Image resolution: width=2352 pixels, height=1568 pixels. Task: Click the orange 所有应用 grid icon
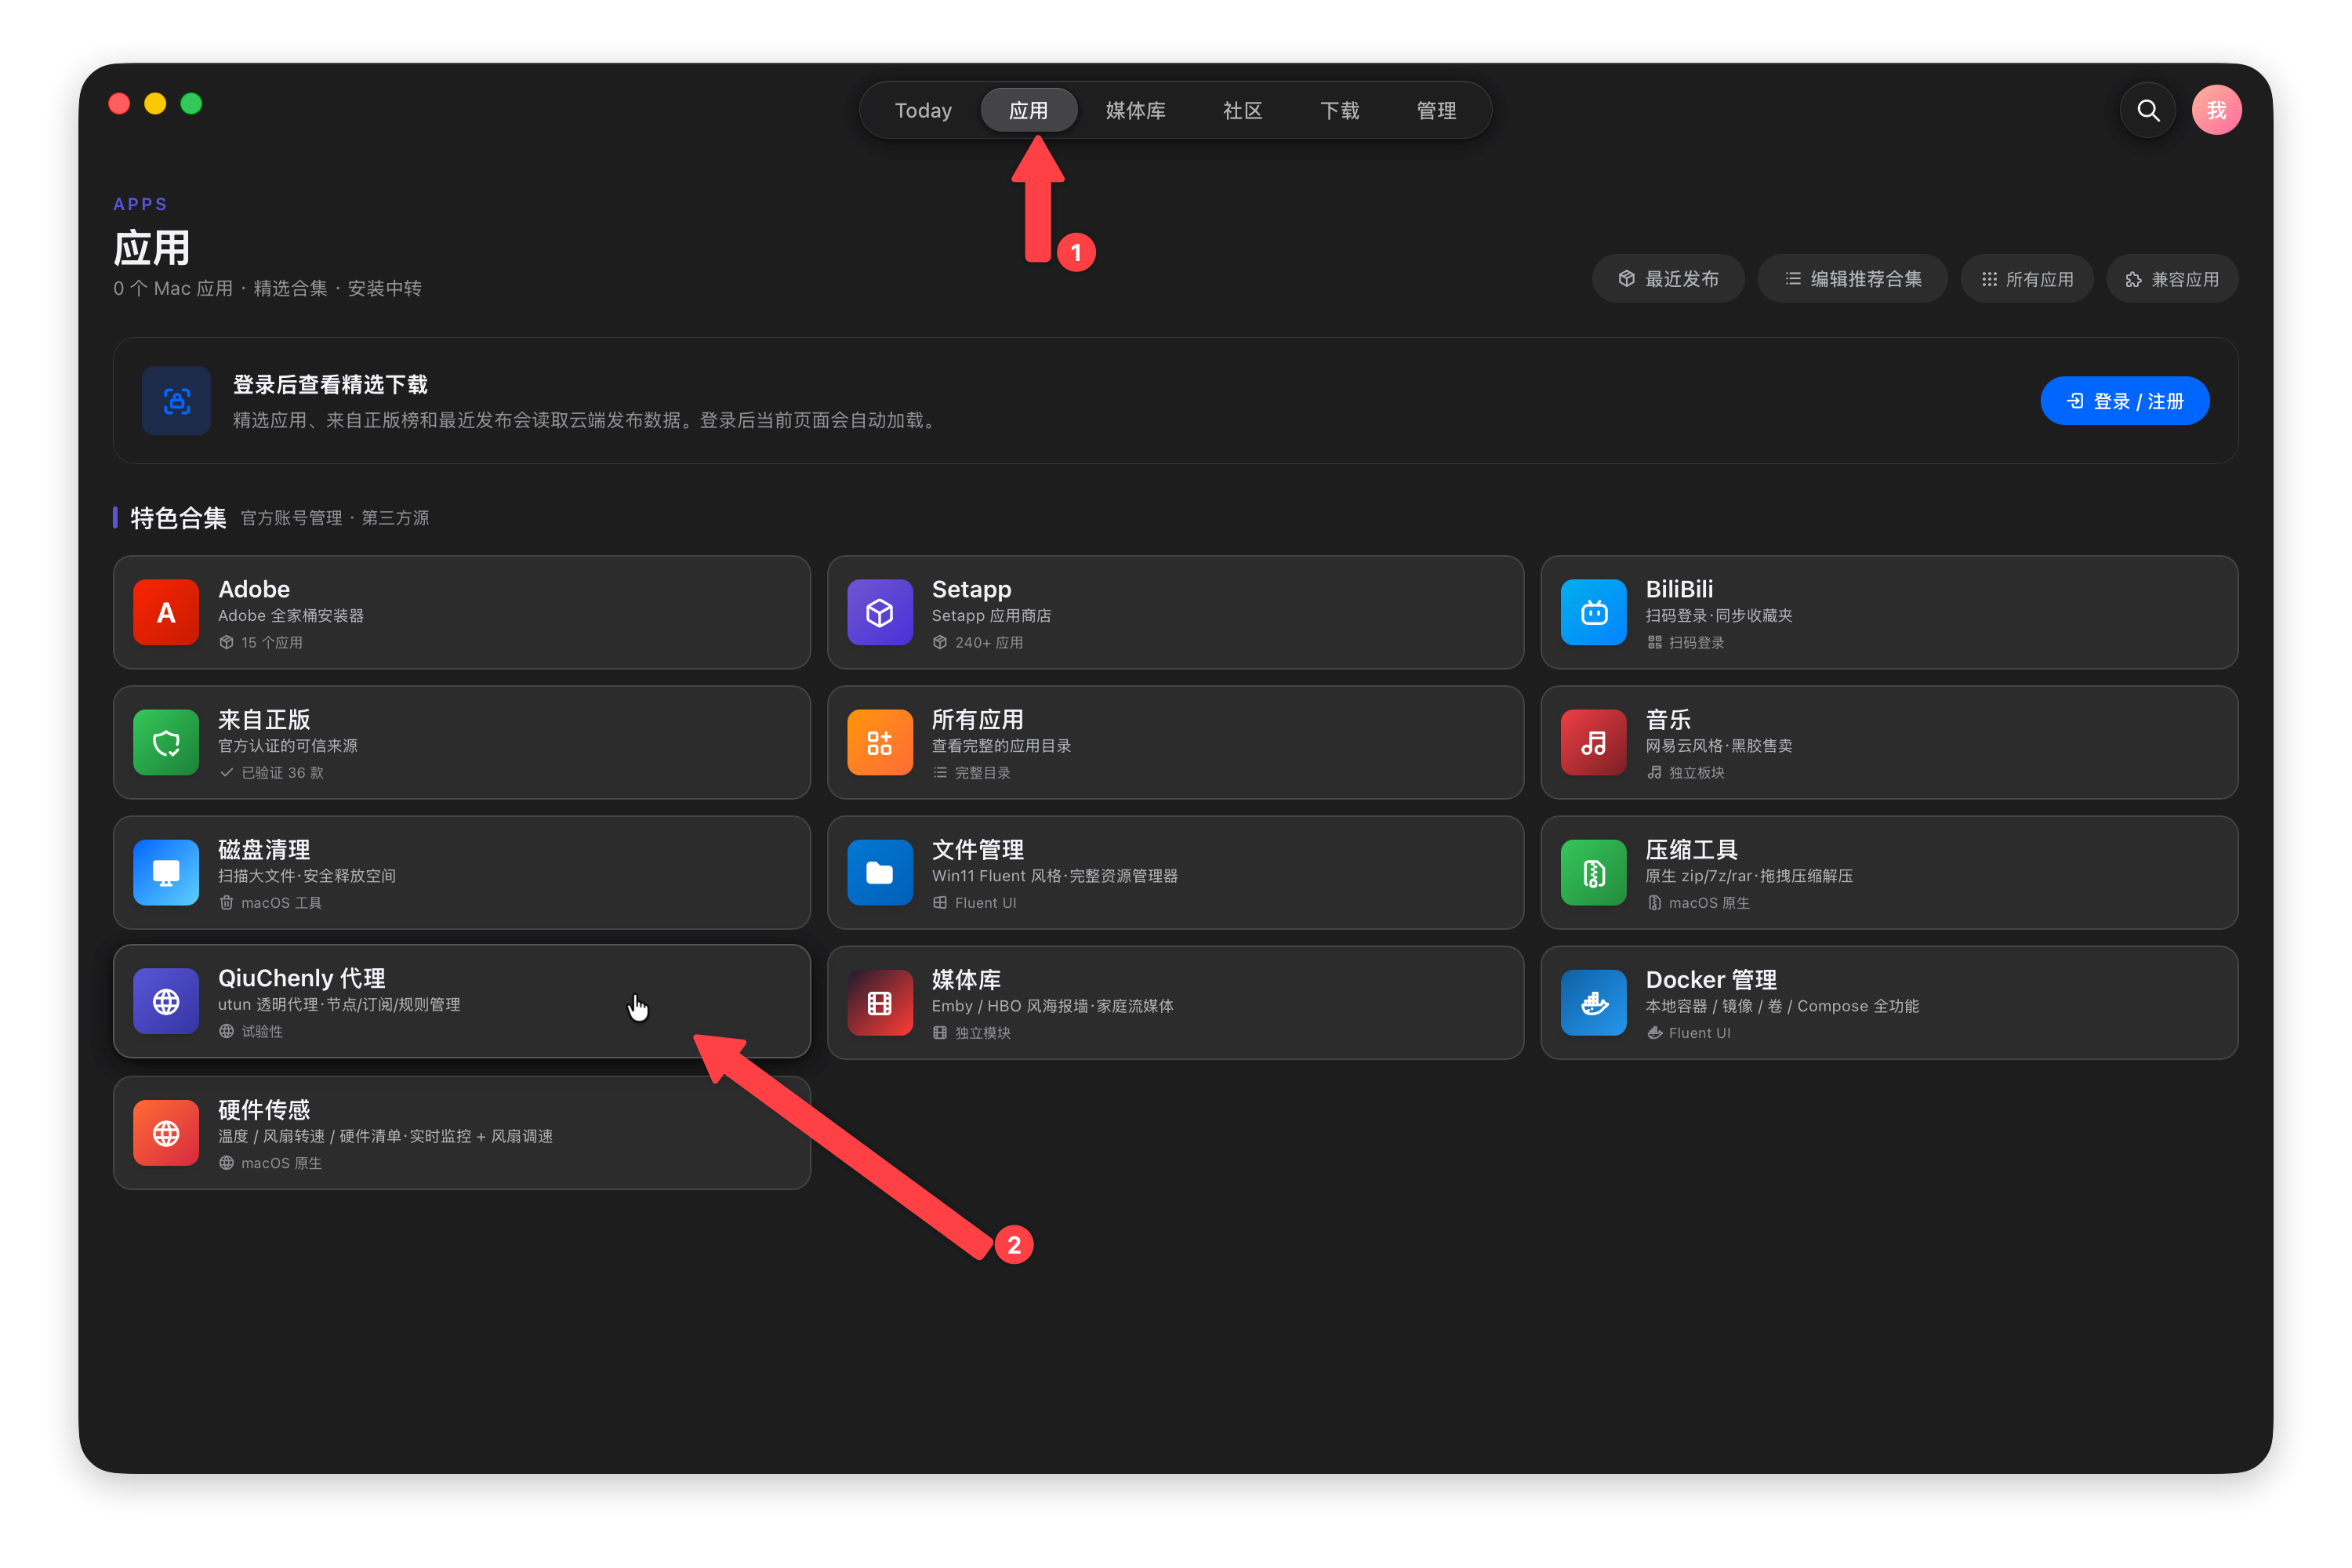click(x=880, y=742)
